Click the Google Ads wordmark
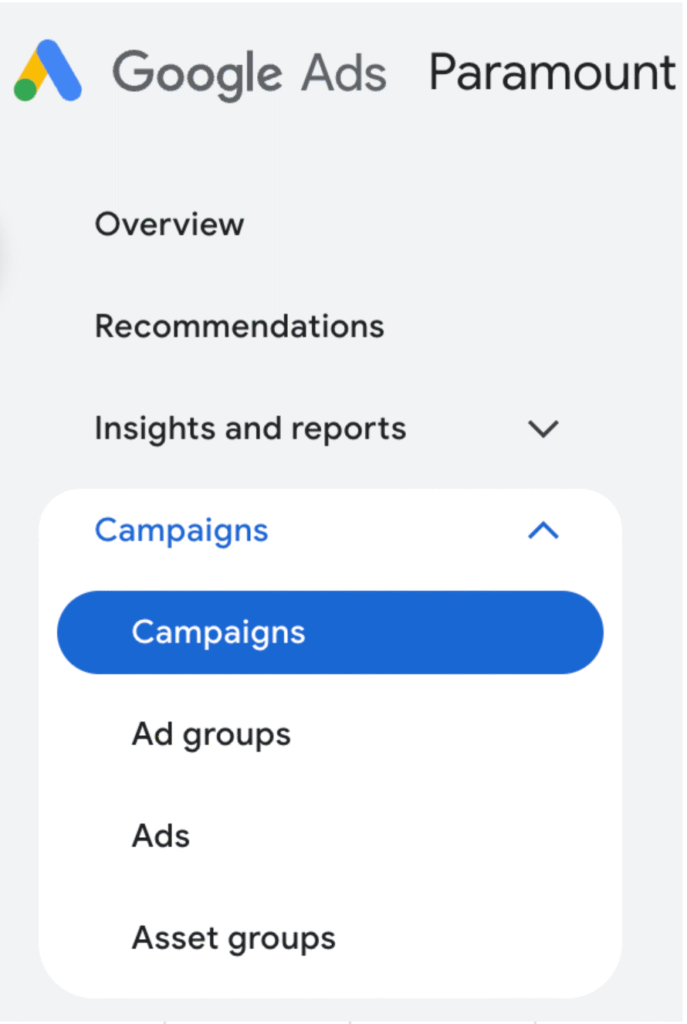The height and width of the screenshot is (1024, 687). [249, 74]
